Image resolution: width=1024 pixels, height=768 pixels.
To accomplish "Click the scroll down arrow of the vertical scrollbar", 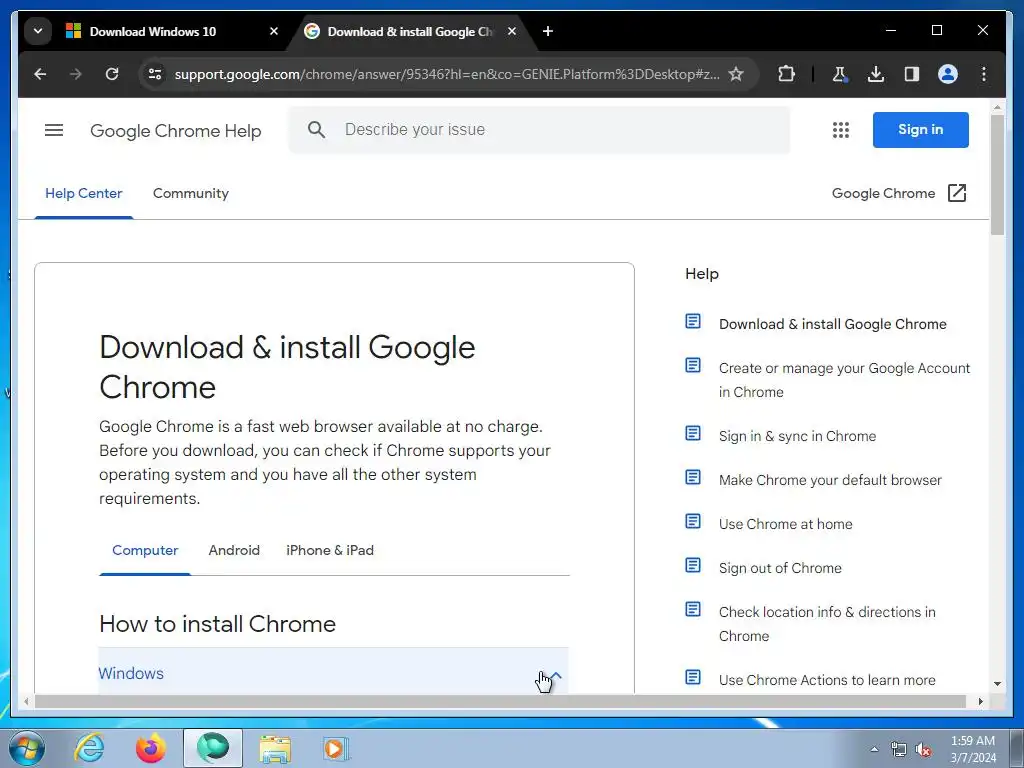I will coord(997,684).
